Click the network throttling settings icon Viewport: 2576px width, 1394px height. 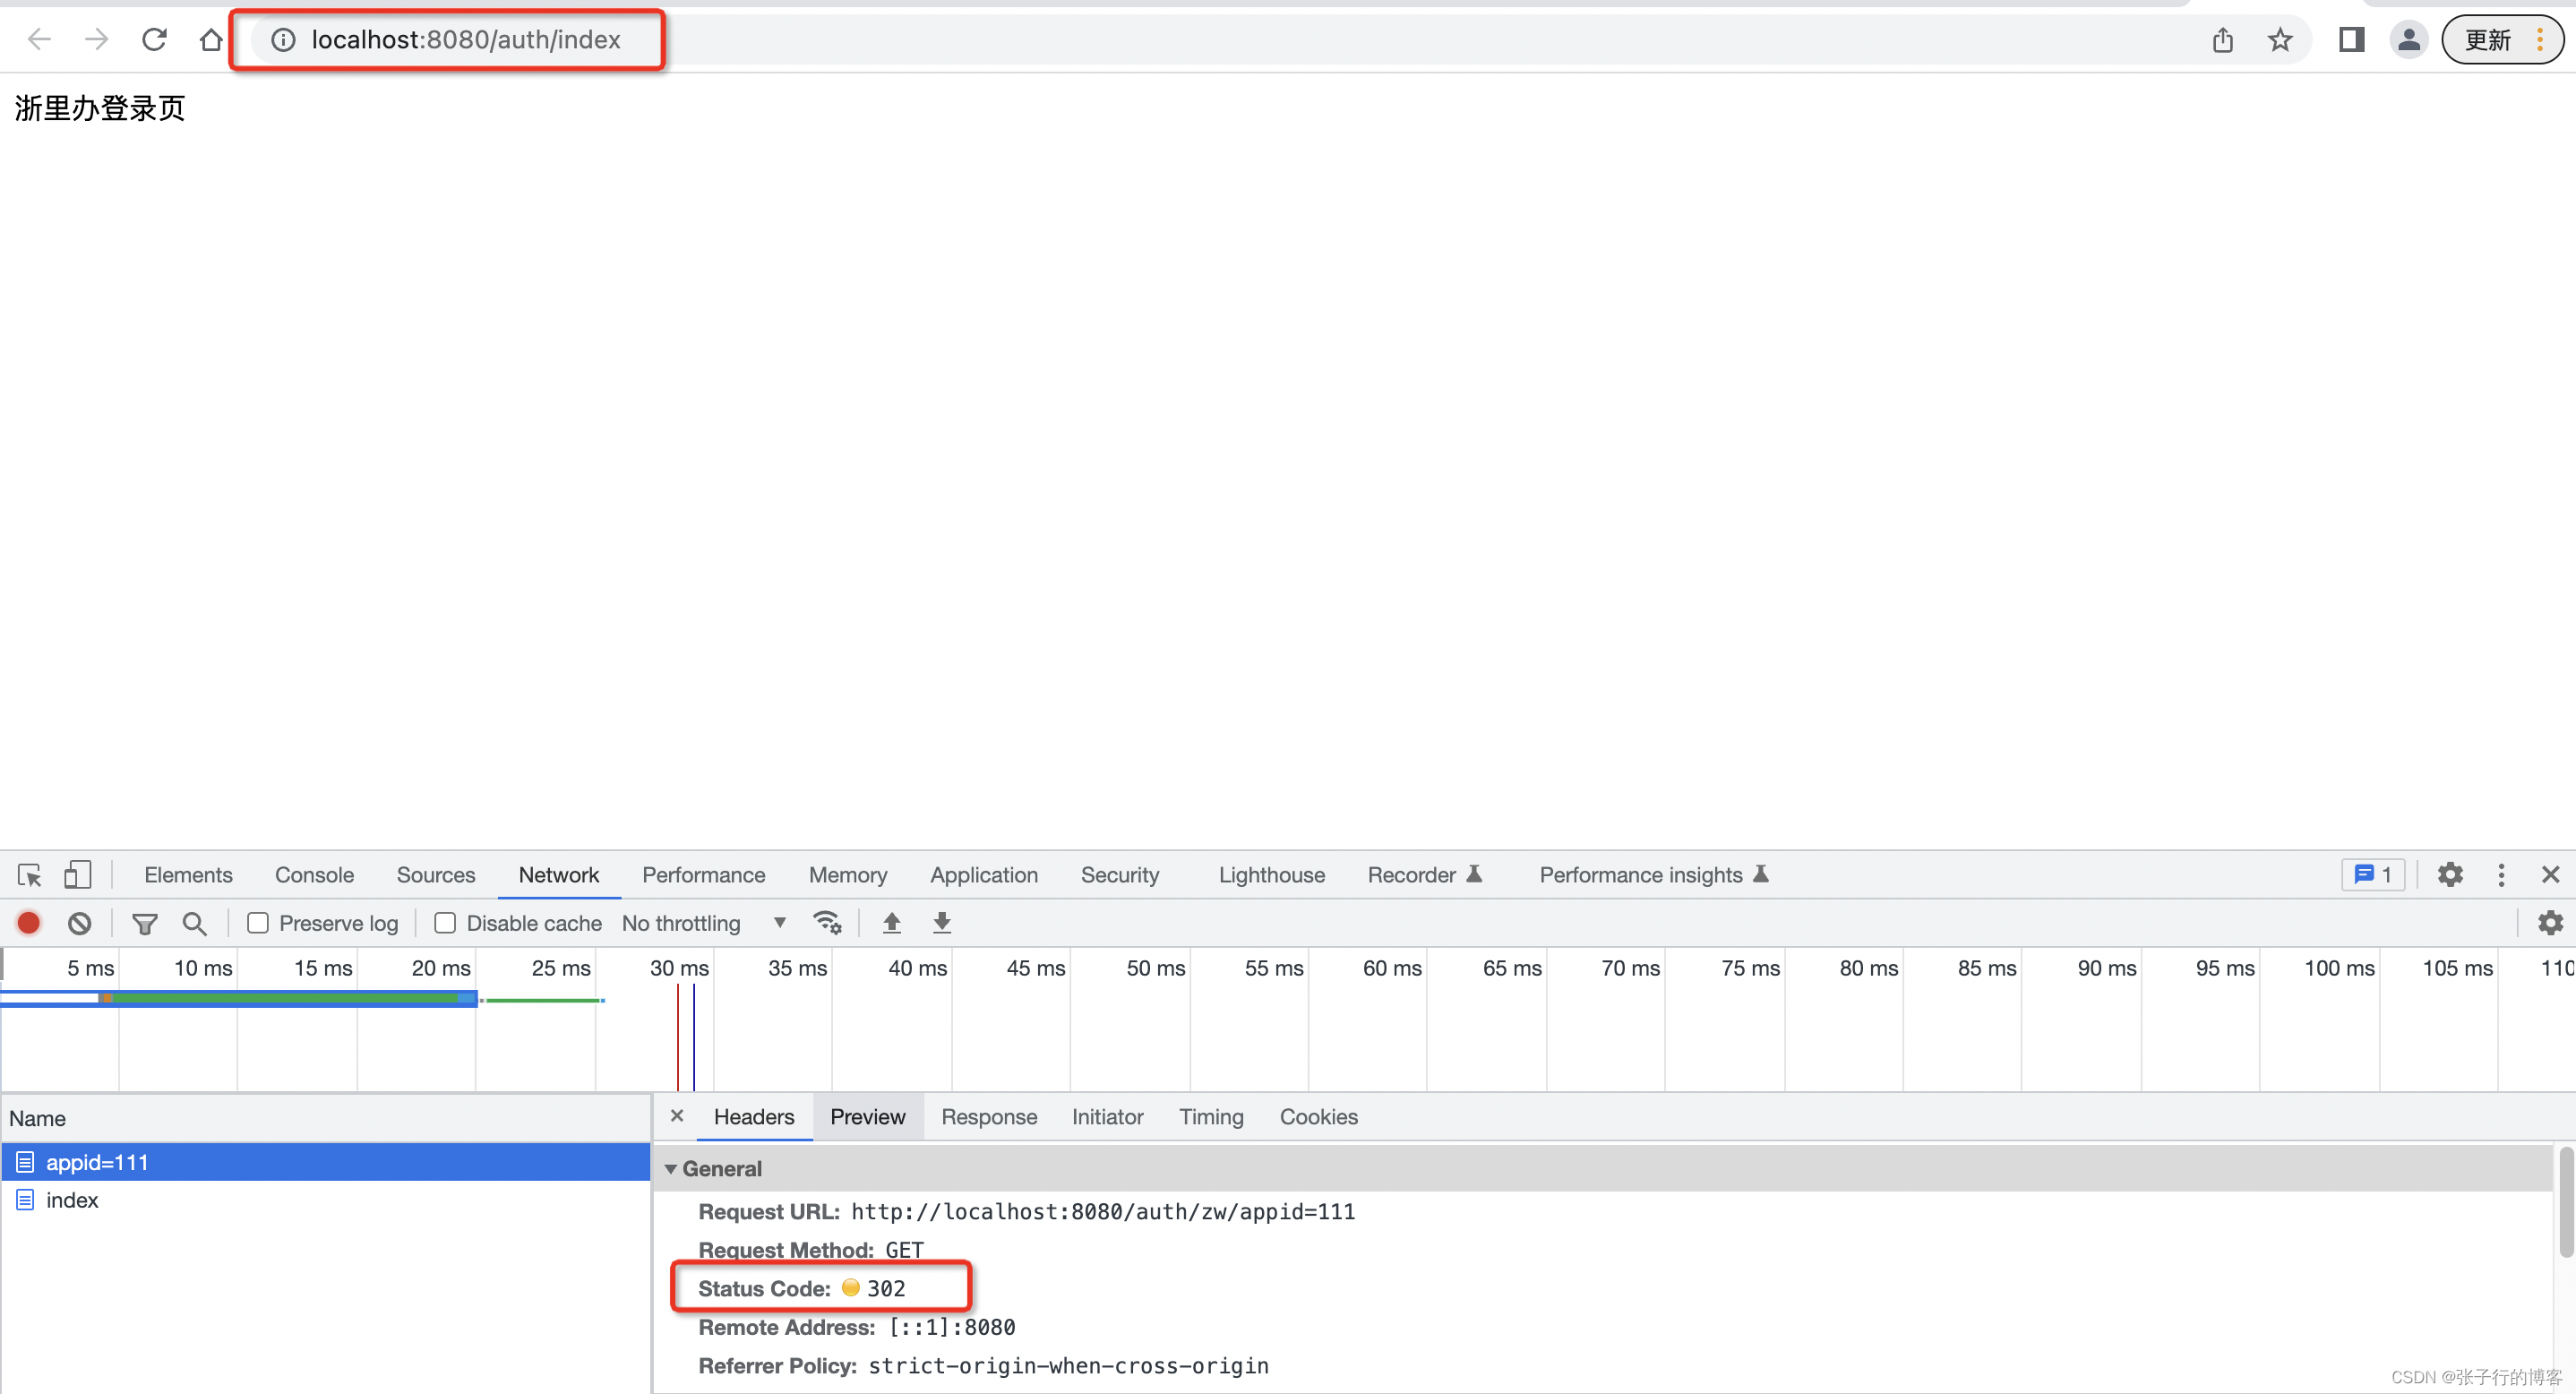pyautogui.click(x=829, y=924)
